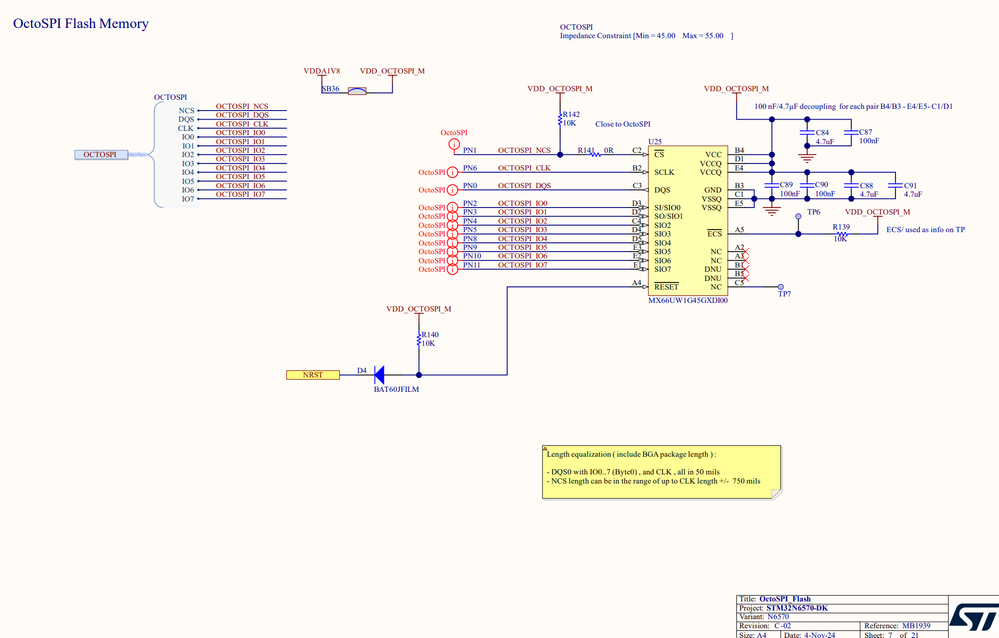Select capacitor C87 symbol
Viewport: 999px width, 638px height.
(851, 133)
